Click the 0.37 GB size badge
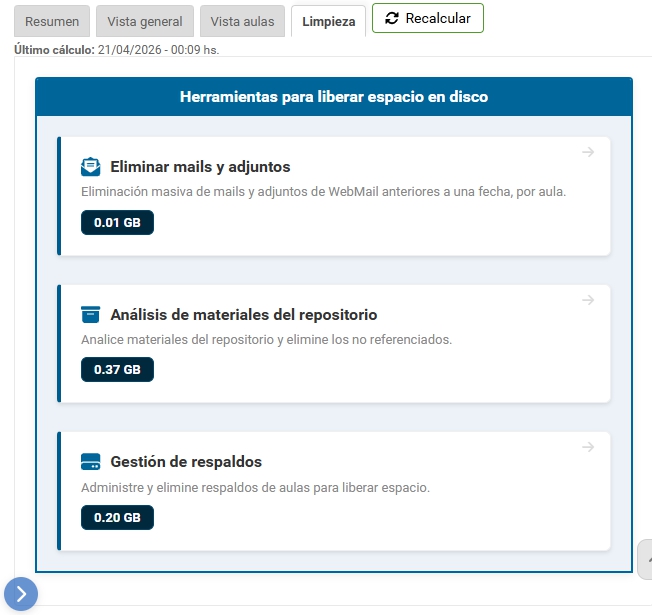652x615 pixels. [117, 370]
